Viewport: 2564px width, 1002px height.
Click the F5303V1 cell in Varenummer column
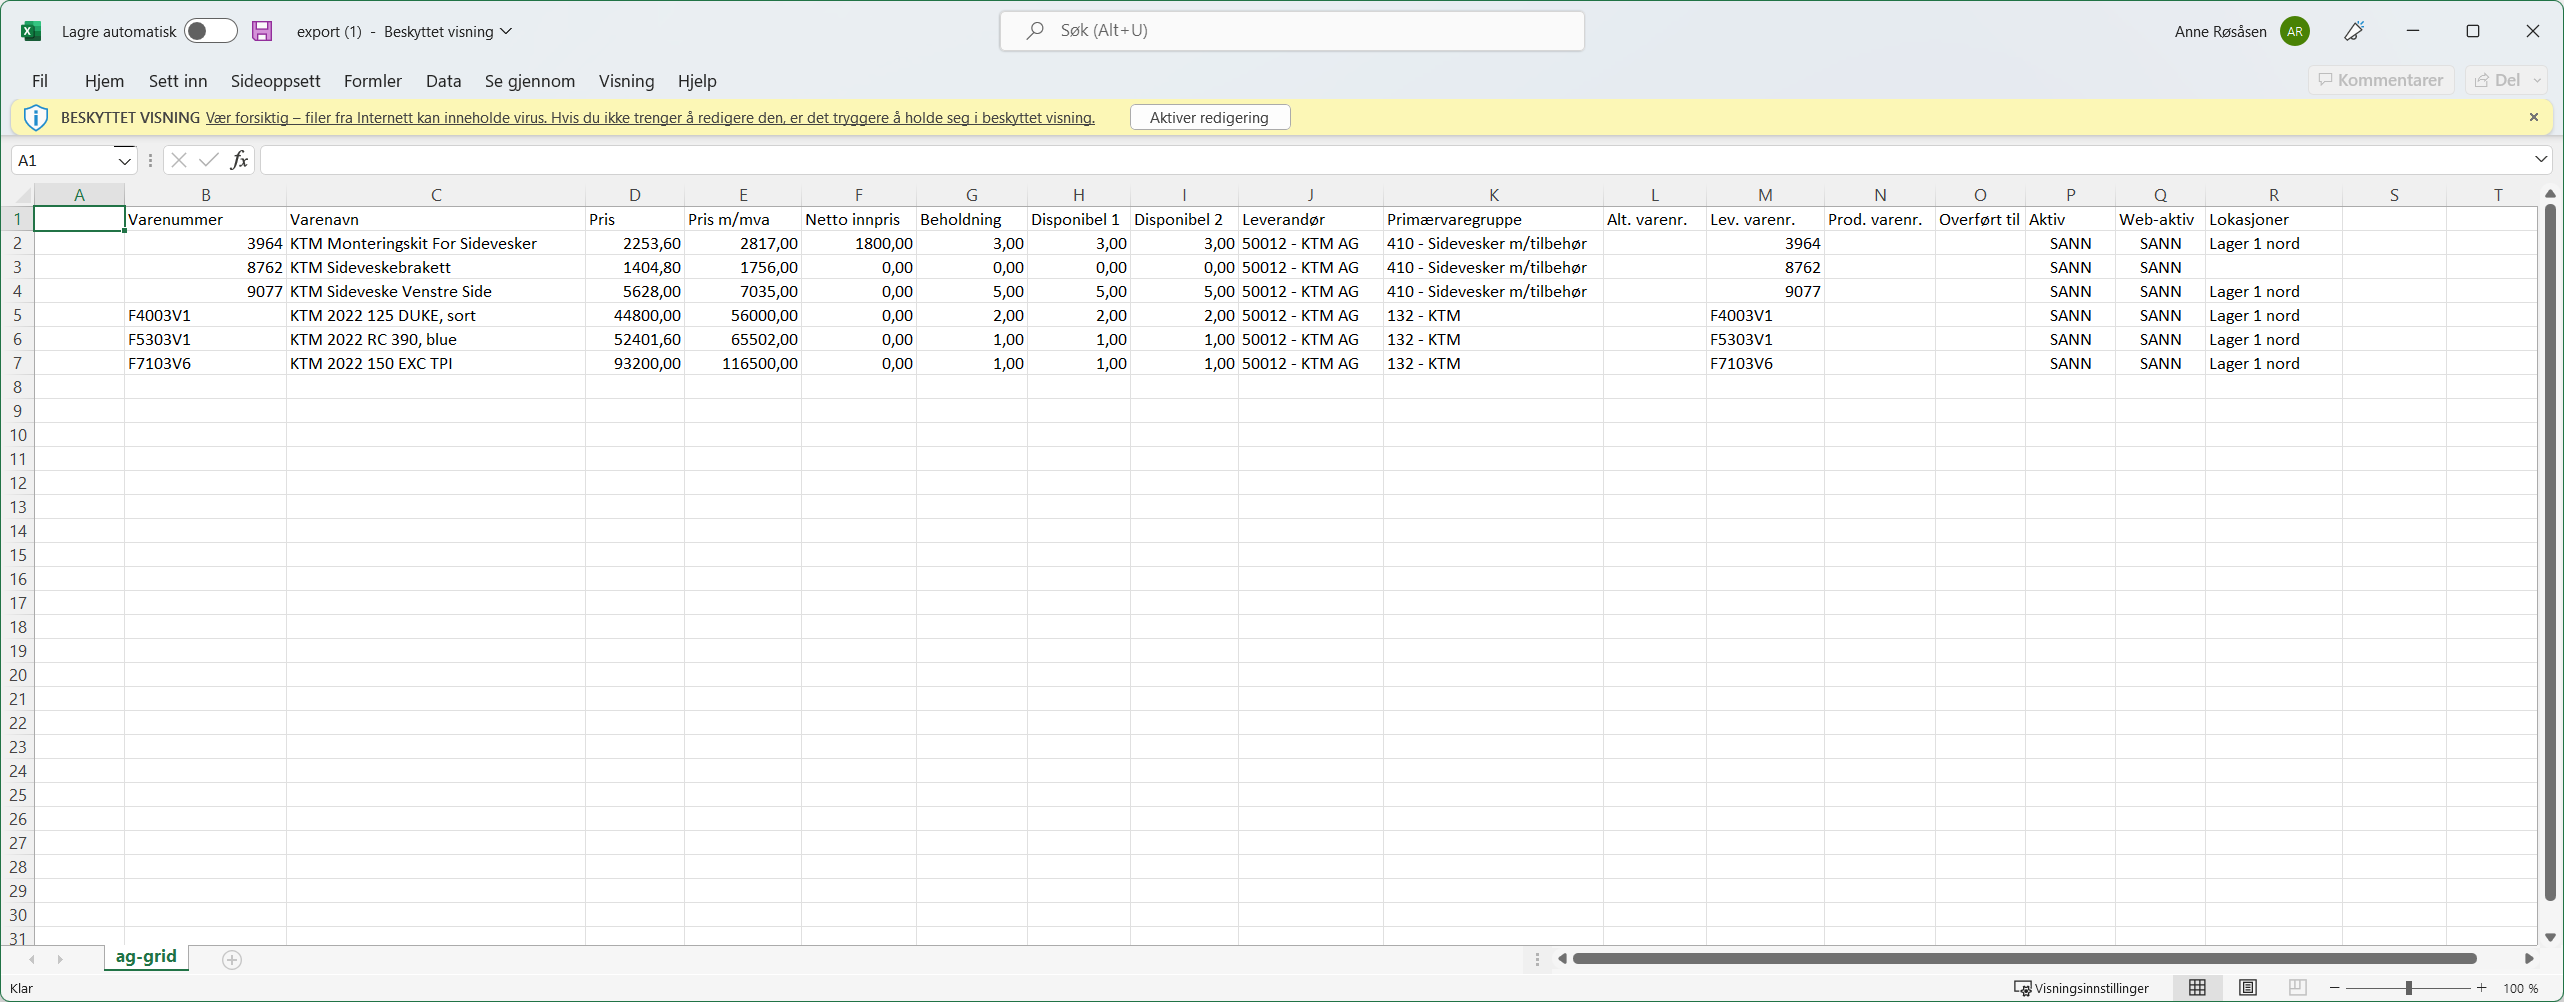[x=205, y=339]
